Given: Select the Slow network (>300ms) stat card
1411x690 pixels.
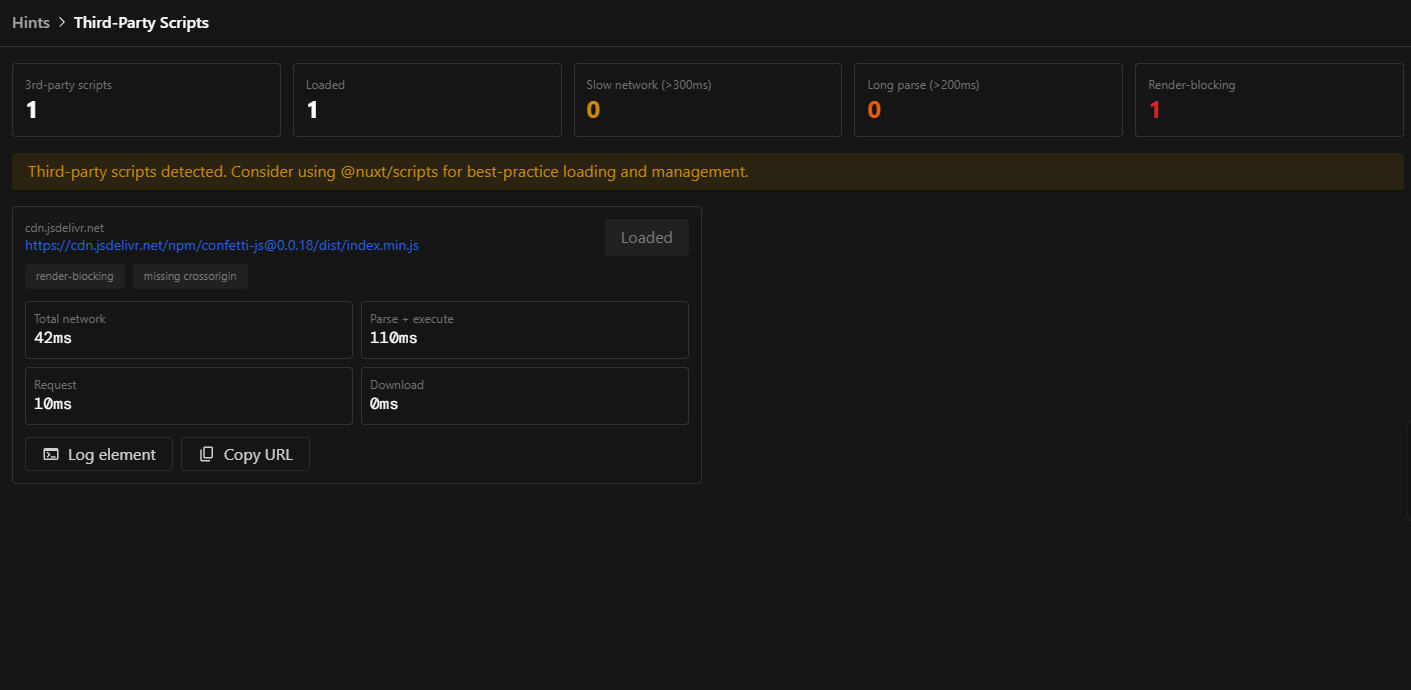Looking at the screenshot, I should tap(708, 100).
